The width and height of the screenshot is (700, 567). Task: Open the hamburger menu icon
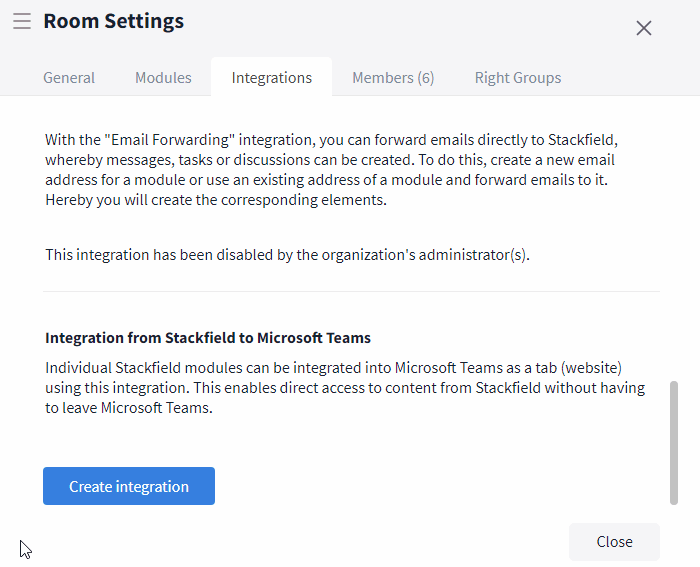[x=22, y=21]
